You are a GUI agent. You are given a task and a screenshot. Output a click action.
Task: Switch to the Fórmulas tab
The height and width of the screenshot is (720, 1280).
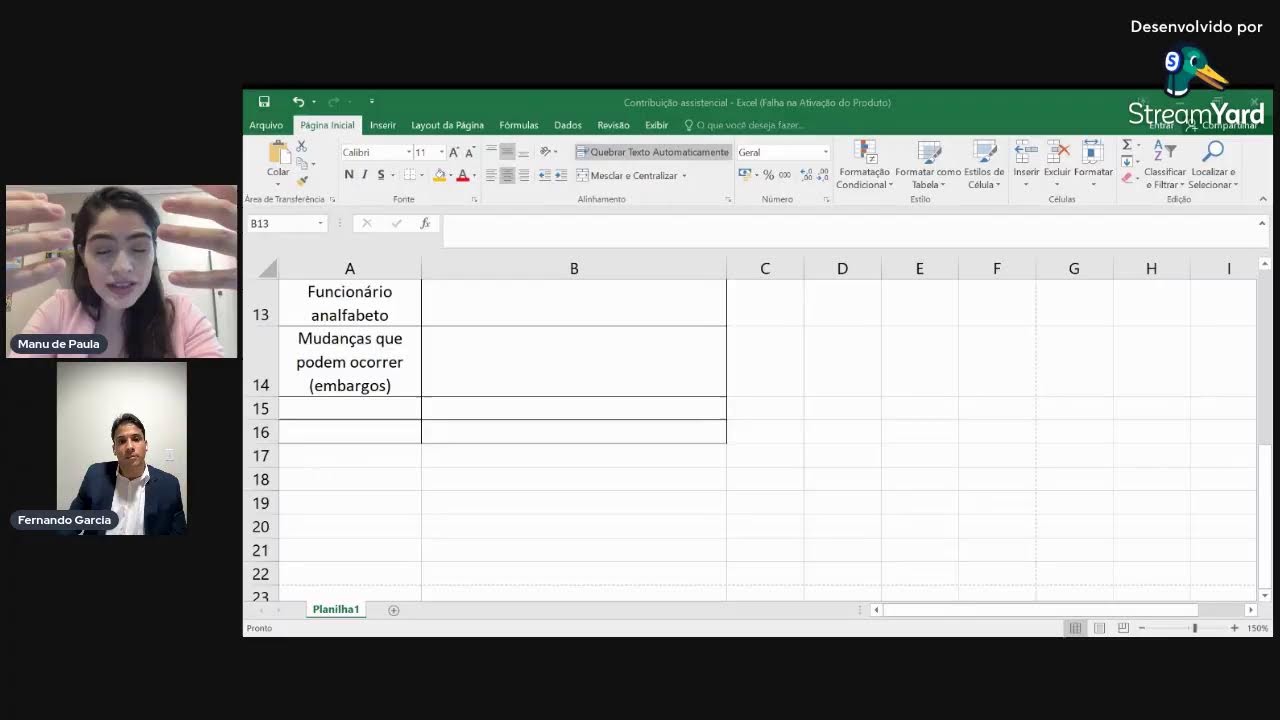[x=519, y=125]
